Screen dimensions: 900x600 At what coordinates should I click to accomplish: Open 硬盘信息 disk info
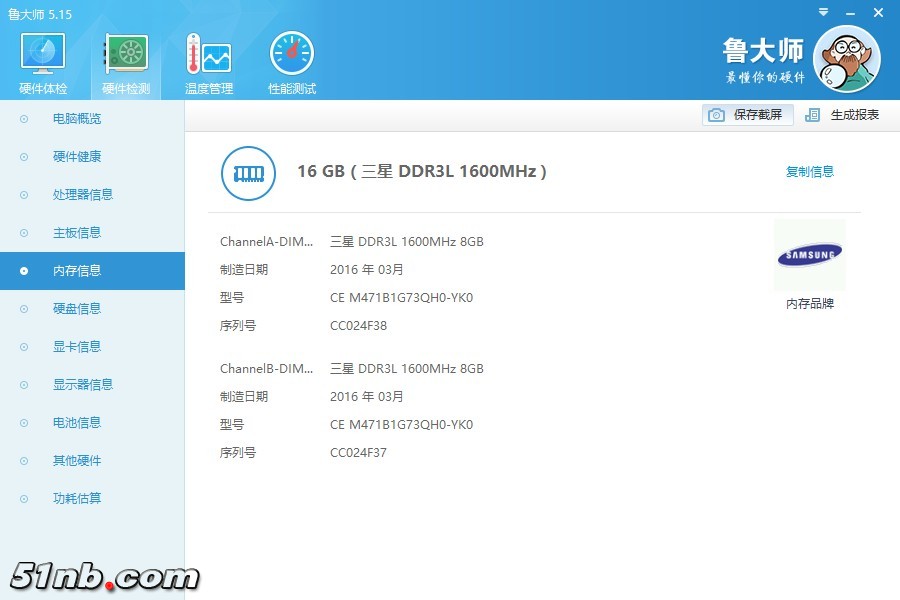[x=77, y=309]
